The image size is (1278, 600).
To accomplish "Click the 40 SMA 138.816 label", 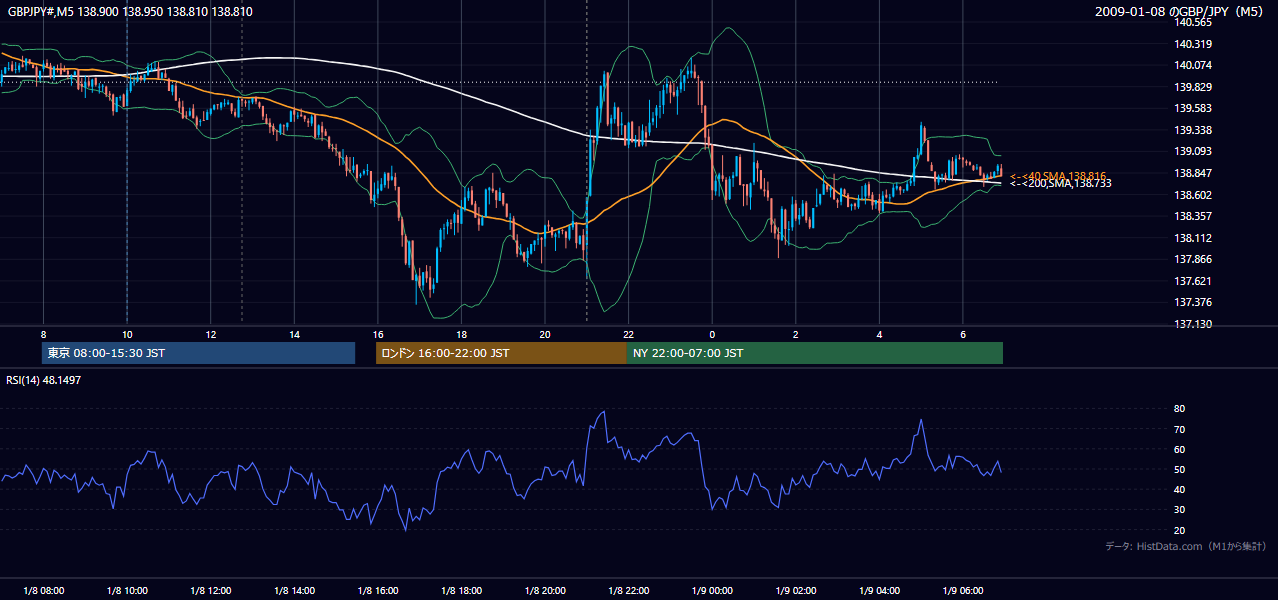I will coord(1059,175).
